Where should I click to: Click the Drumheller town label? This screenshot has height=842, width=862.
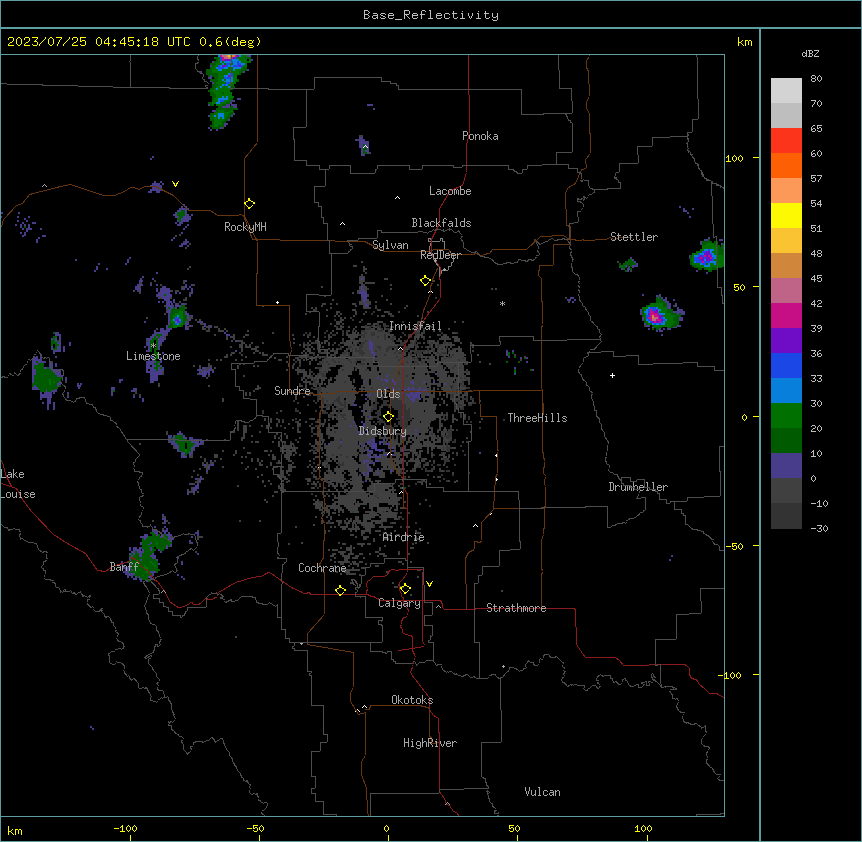(638, 487)
